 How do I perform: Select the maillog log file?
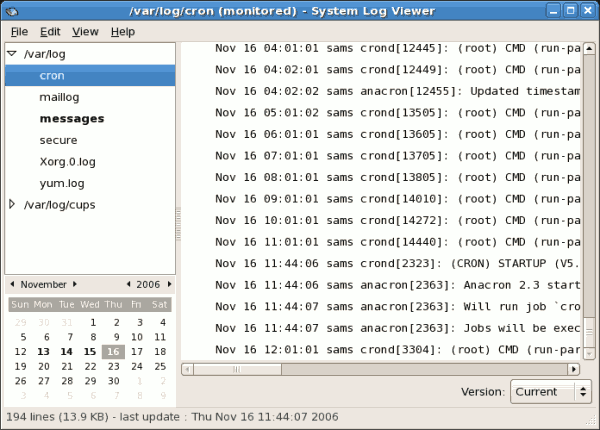59,97
